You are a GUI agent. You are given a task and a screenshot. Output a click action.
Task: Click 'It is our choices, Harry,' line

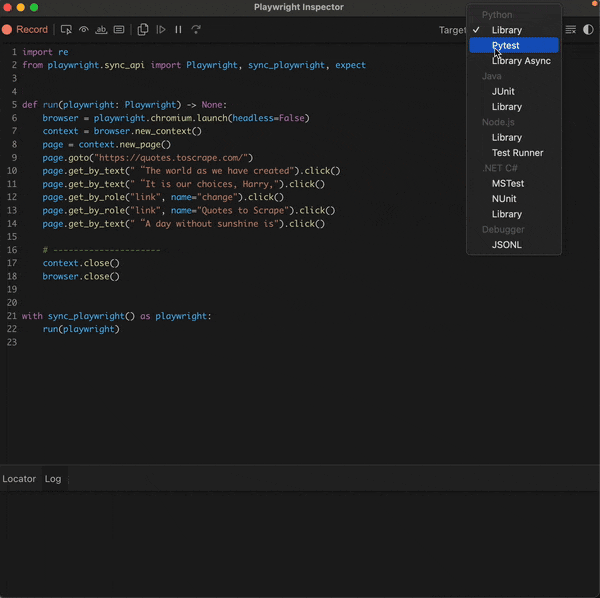click(184, 184)
